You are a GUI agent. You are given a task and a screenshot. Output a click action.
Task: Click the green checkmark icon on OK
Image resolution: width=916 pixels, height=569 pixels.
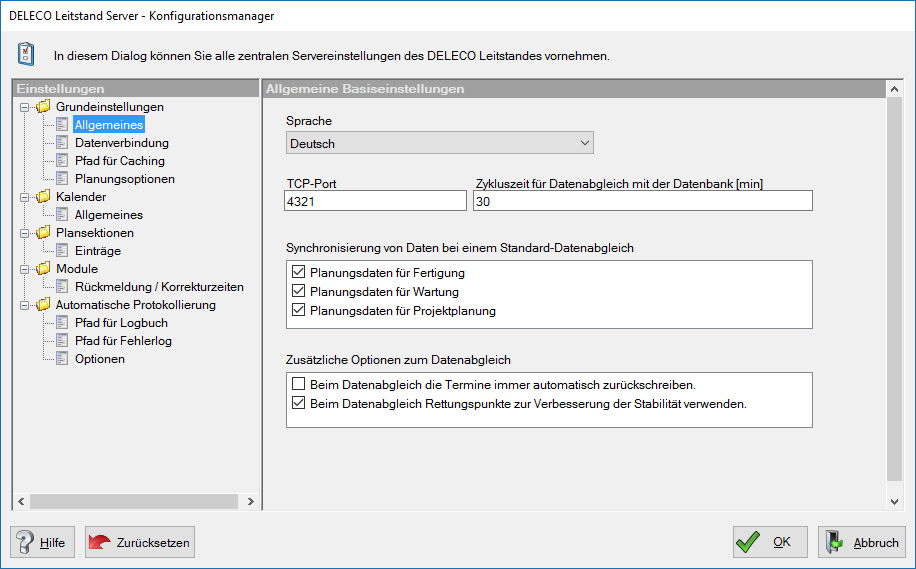(748, 542)
